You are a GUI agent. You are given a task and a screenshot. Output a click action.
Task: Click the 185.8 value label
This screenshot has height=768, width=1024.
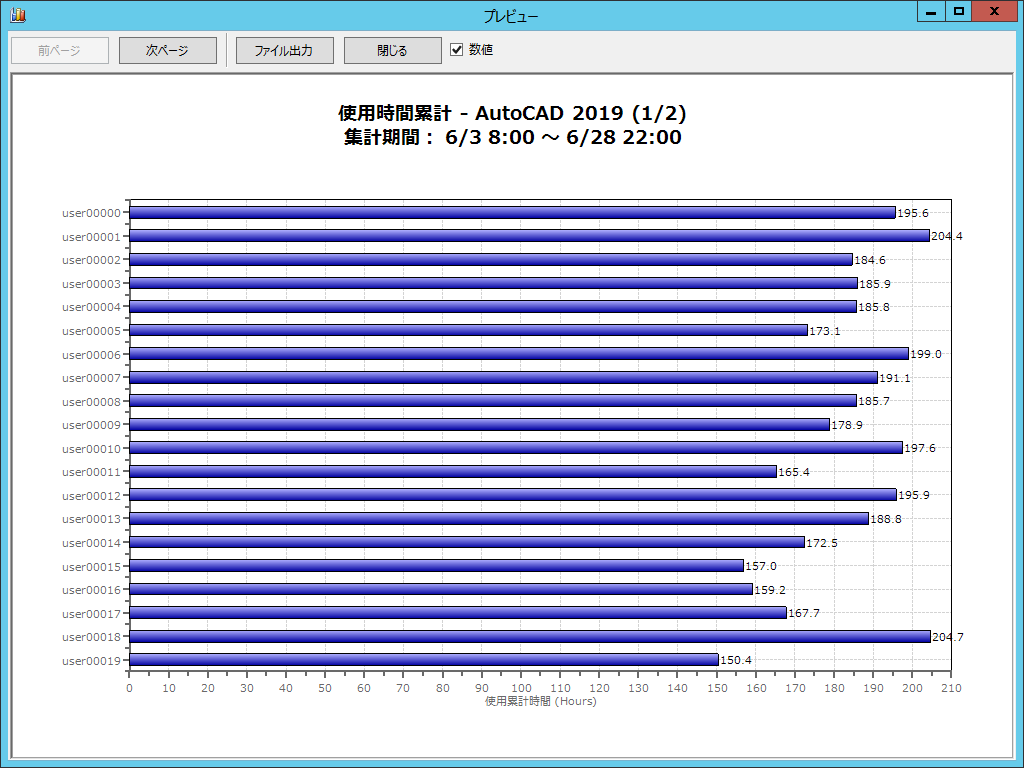pos(874,307)
